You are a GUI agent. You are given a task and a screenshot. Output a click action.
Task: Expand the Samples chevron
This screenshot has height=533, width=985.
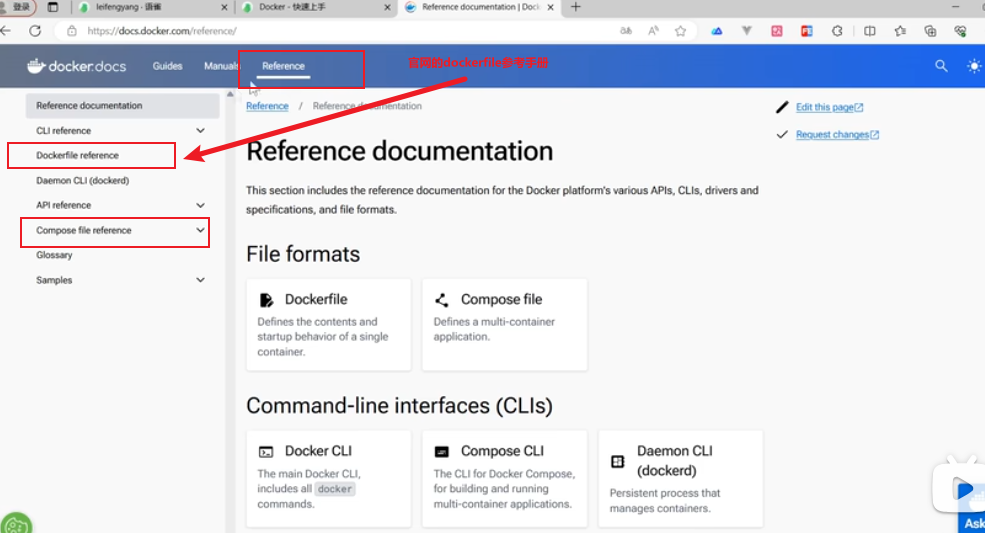(x=200, y=280)
